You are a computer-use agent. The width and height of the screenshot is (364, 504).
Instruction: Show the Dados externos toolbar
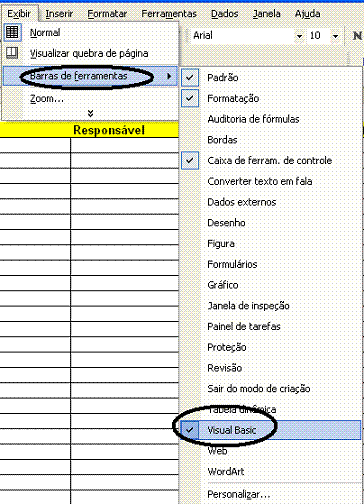(271, 202)
